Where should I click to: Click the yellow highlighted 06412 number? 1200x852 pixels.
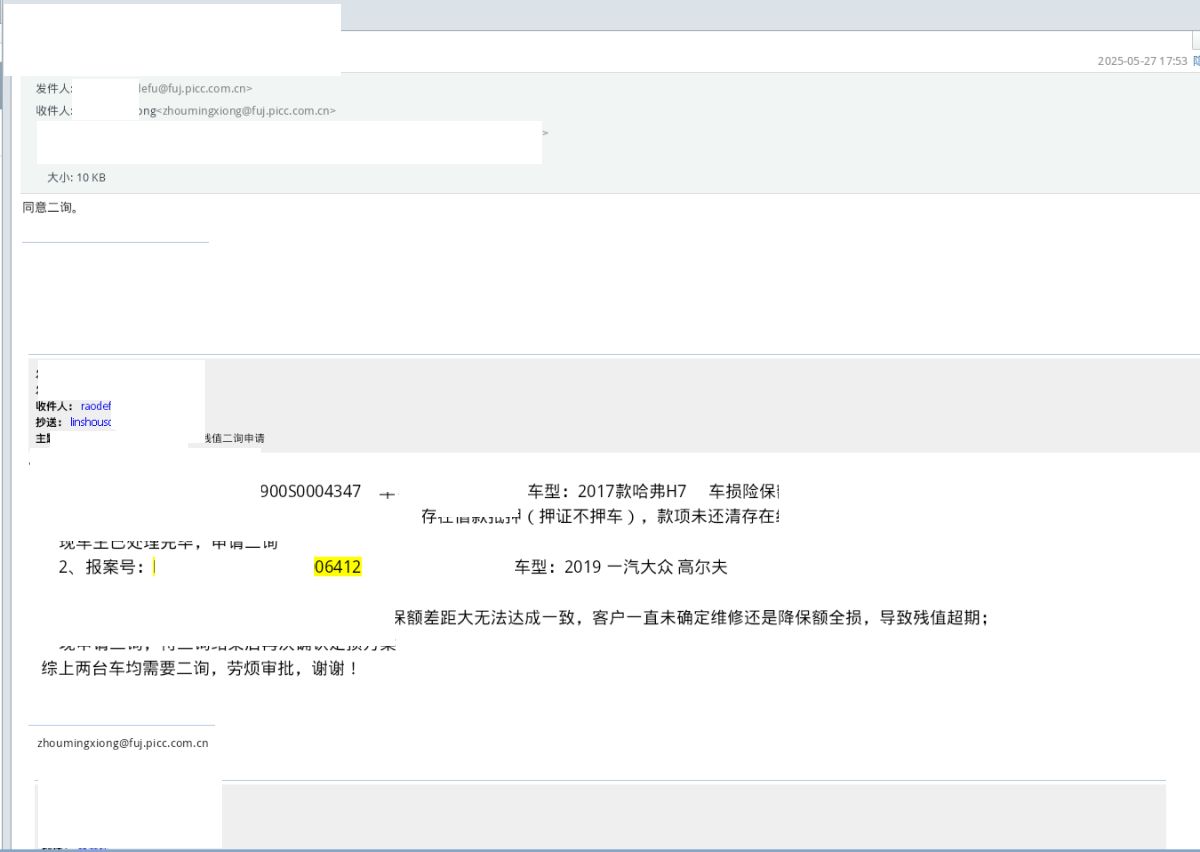(337, 567)
